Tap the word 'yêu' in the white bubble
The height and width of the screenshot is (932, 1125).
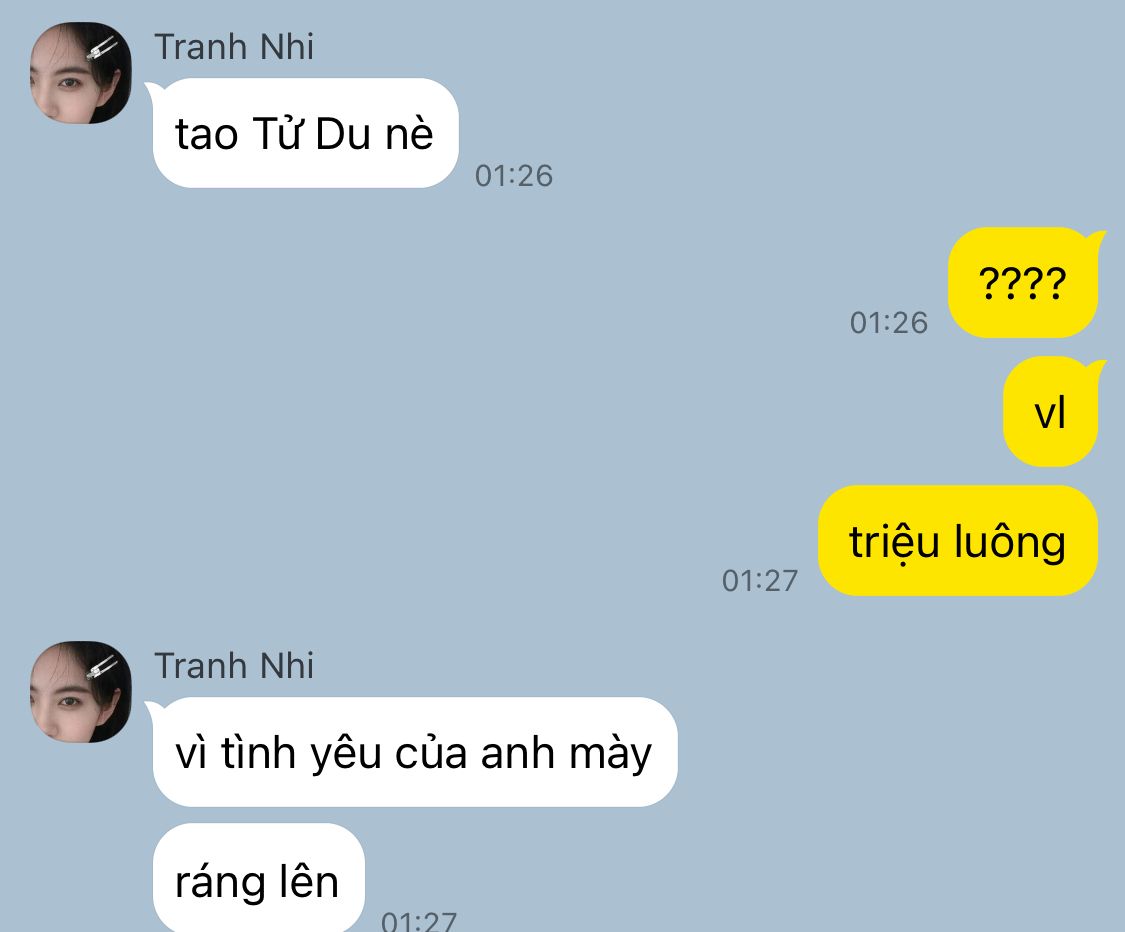click(x=345, y=756)
